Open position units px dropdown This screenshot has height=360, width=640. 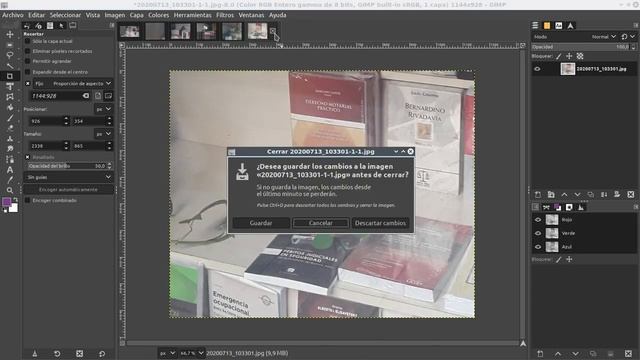coord(103,109)
